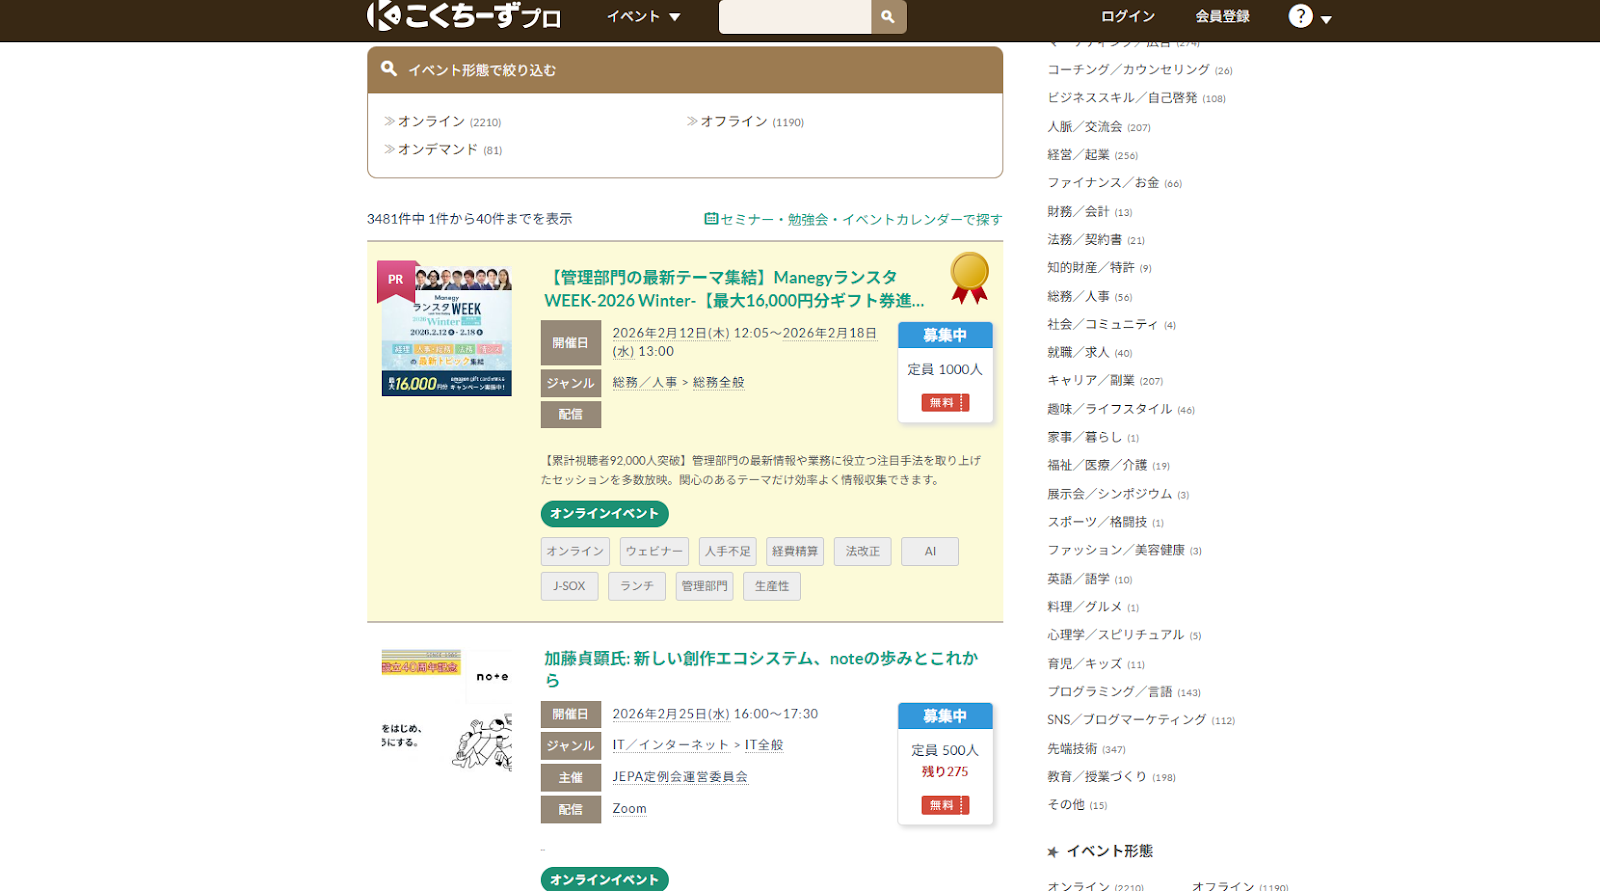Open the 会員登録 link
This screenshot has height=891, width=1600.
(1222, 17)
